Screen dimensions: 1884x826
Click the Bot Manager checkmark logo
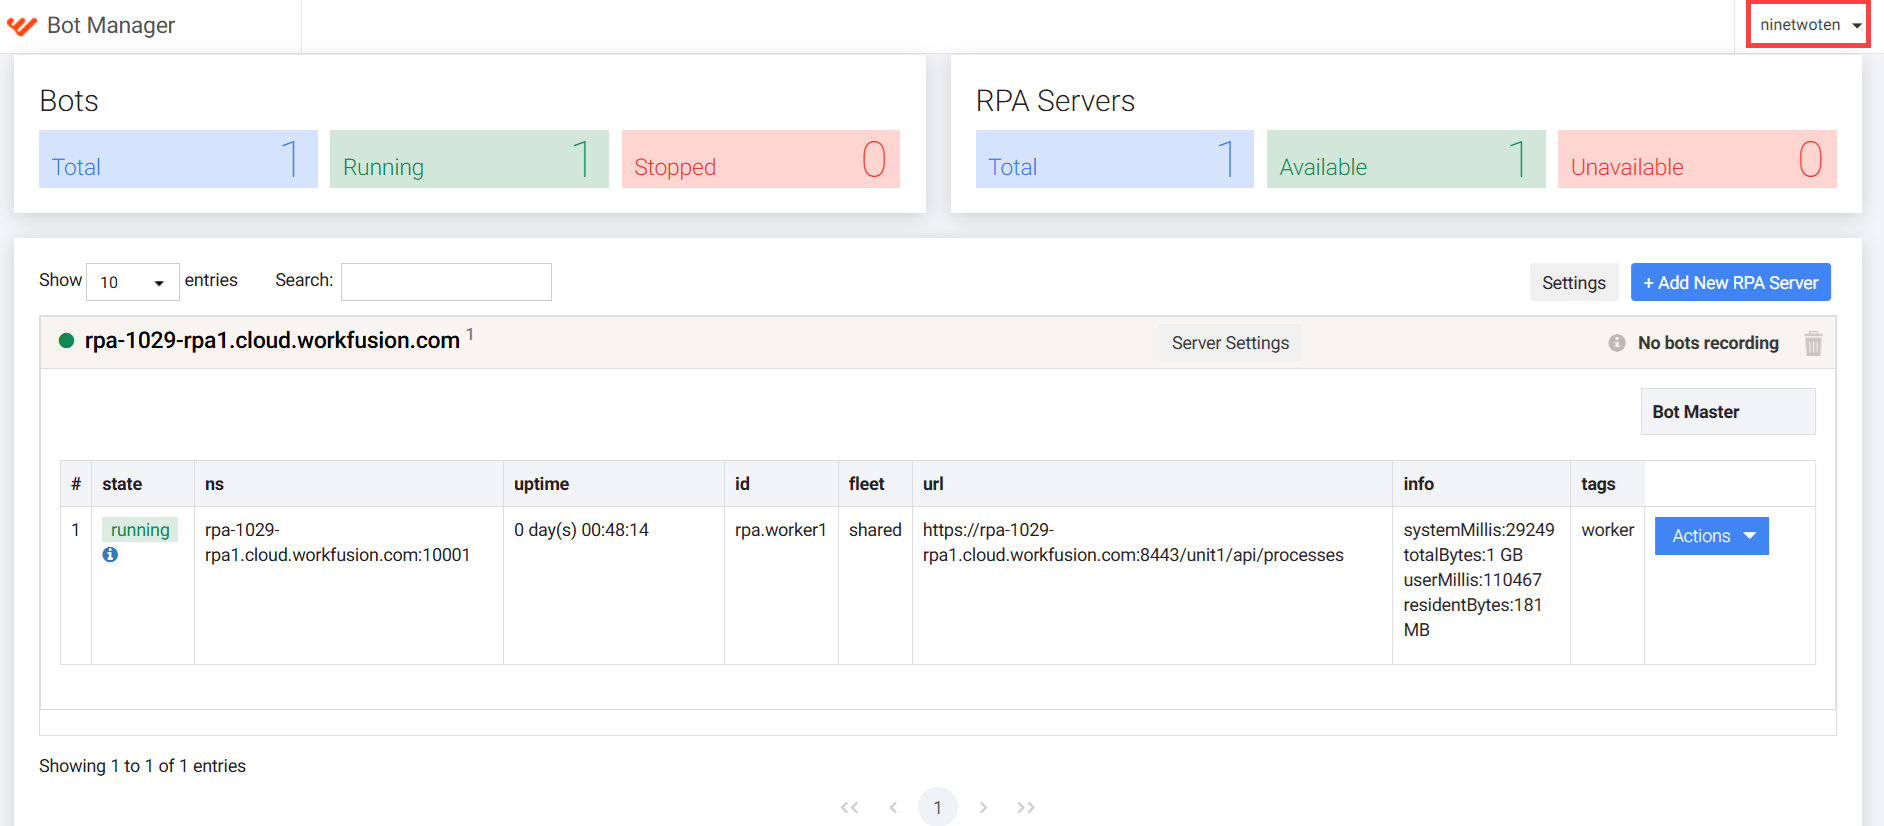coord(22,25)
